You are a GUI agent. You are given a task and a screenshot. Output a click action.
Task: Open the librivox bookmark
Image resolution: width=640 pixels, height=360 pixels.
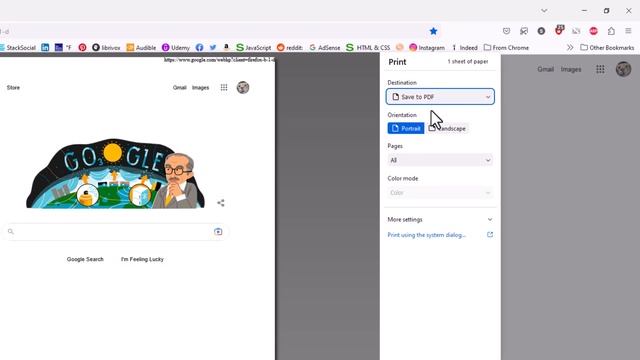[106, 47]
